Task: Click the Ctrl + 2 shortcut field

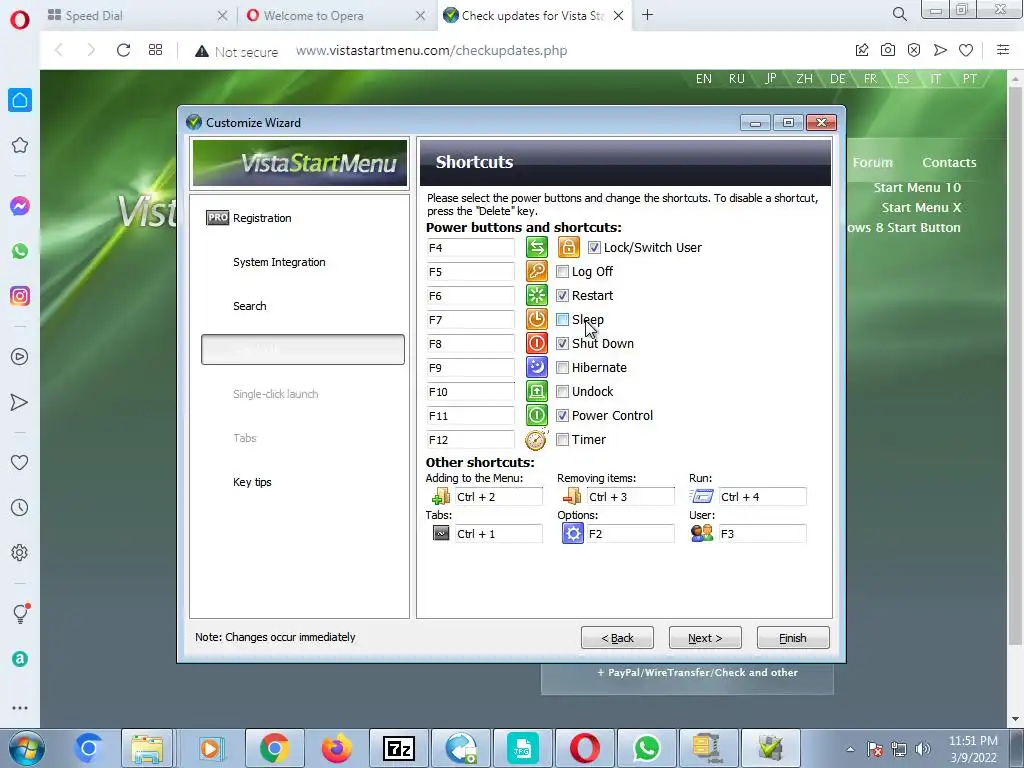Action: click(x=498, y=497)
